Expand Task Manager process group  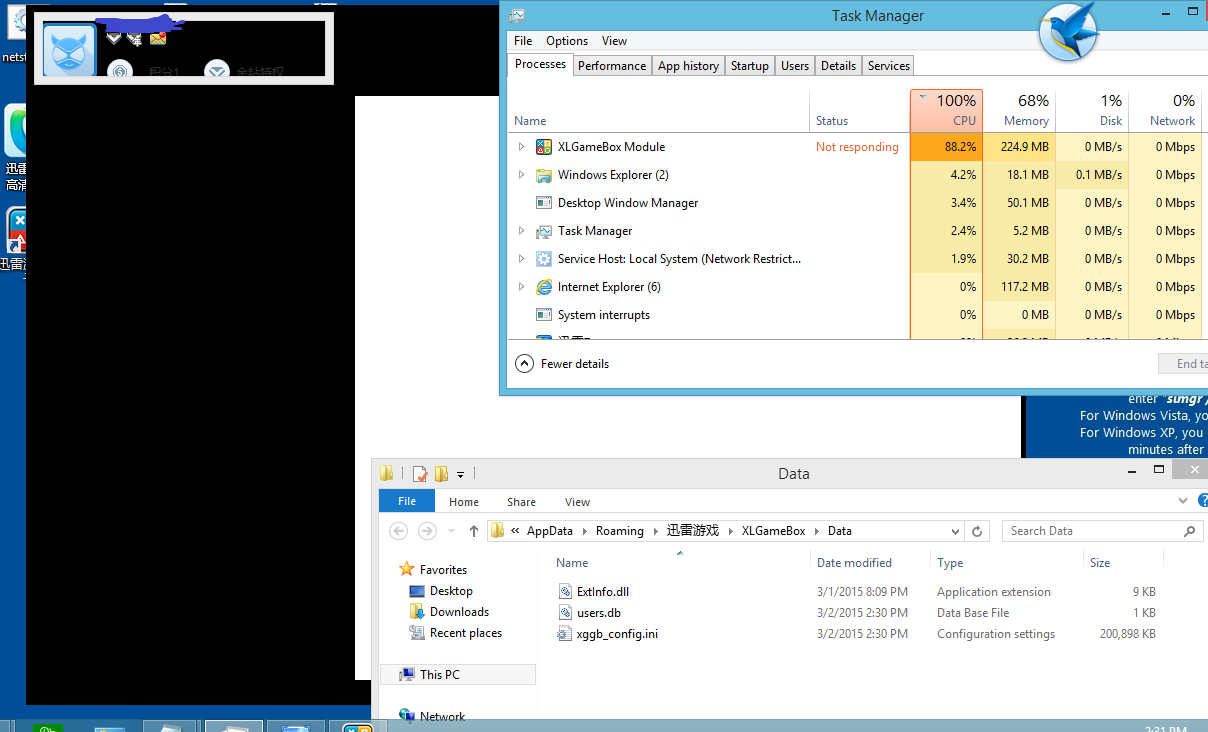coord(521,231)
